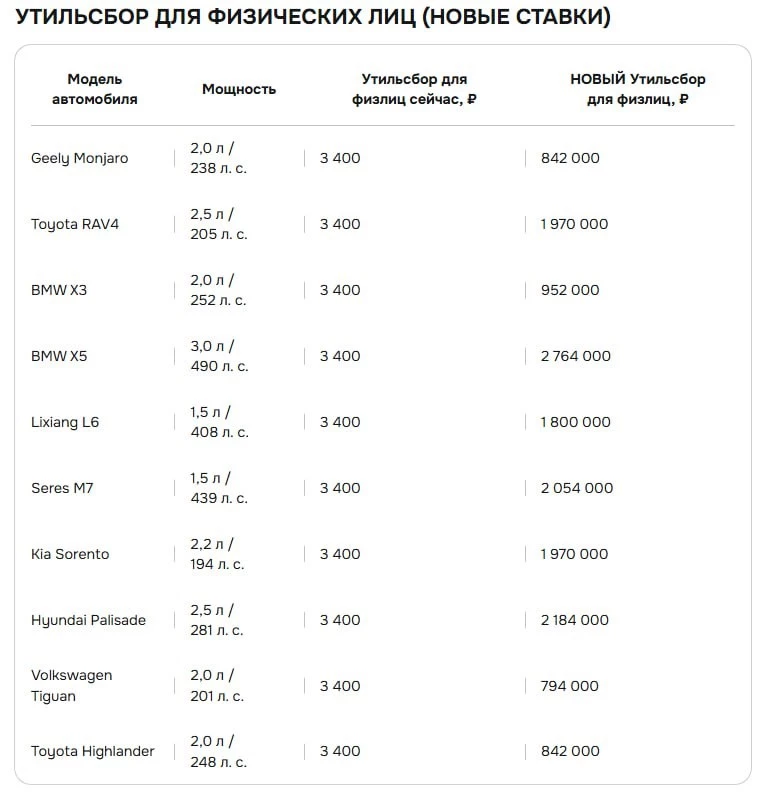Click the "Мощность" column header
The image size is (768, 800).
point(239,89)
